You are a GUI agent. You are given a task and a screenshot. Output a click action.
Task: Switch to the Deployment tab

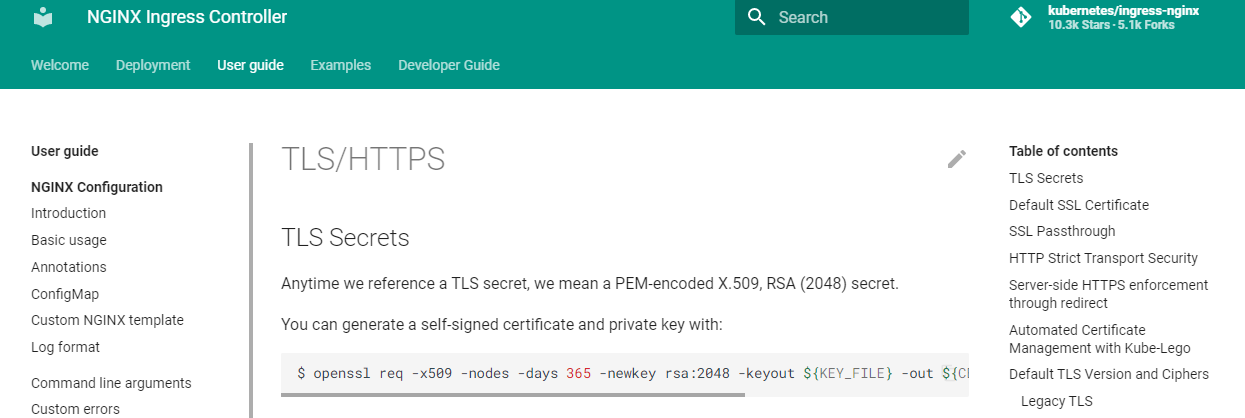[153, 65]
